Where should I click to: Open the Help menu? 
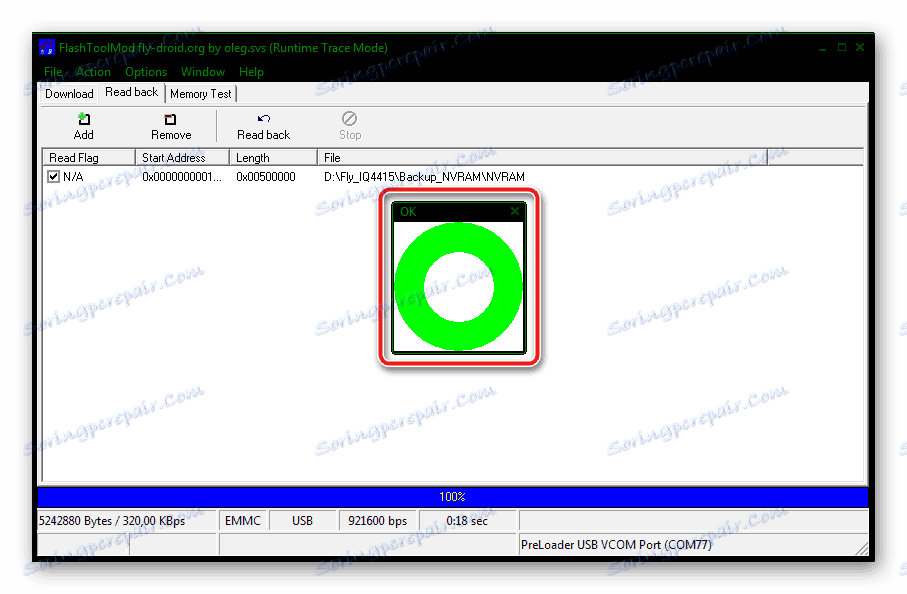[251, 71]
